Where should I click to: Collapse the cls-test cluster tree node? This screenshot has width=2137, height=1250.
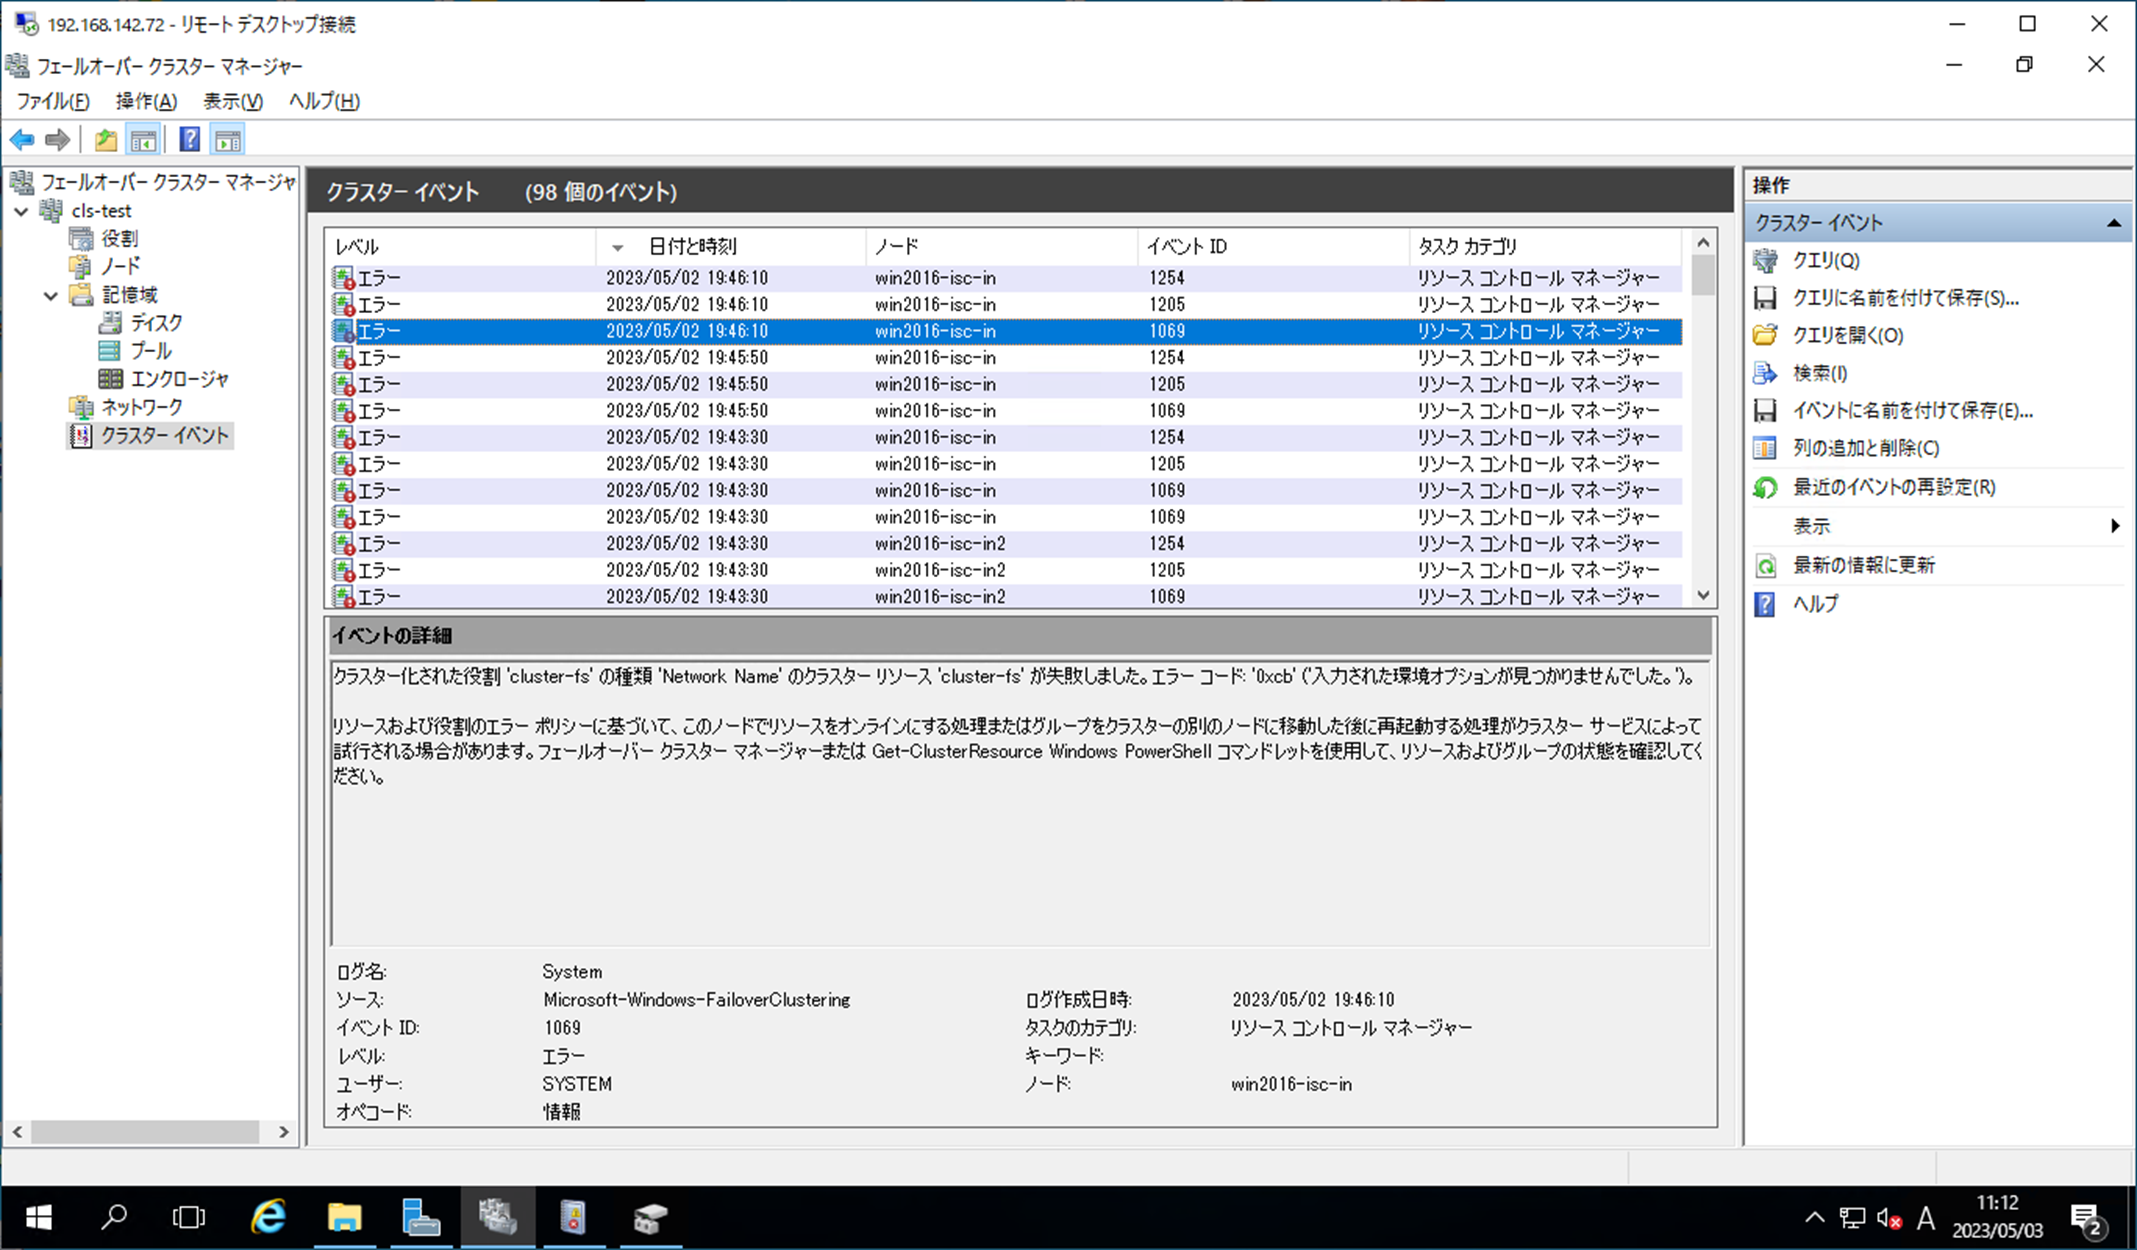[21, 211]
